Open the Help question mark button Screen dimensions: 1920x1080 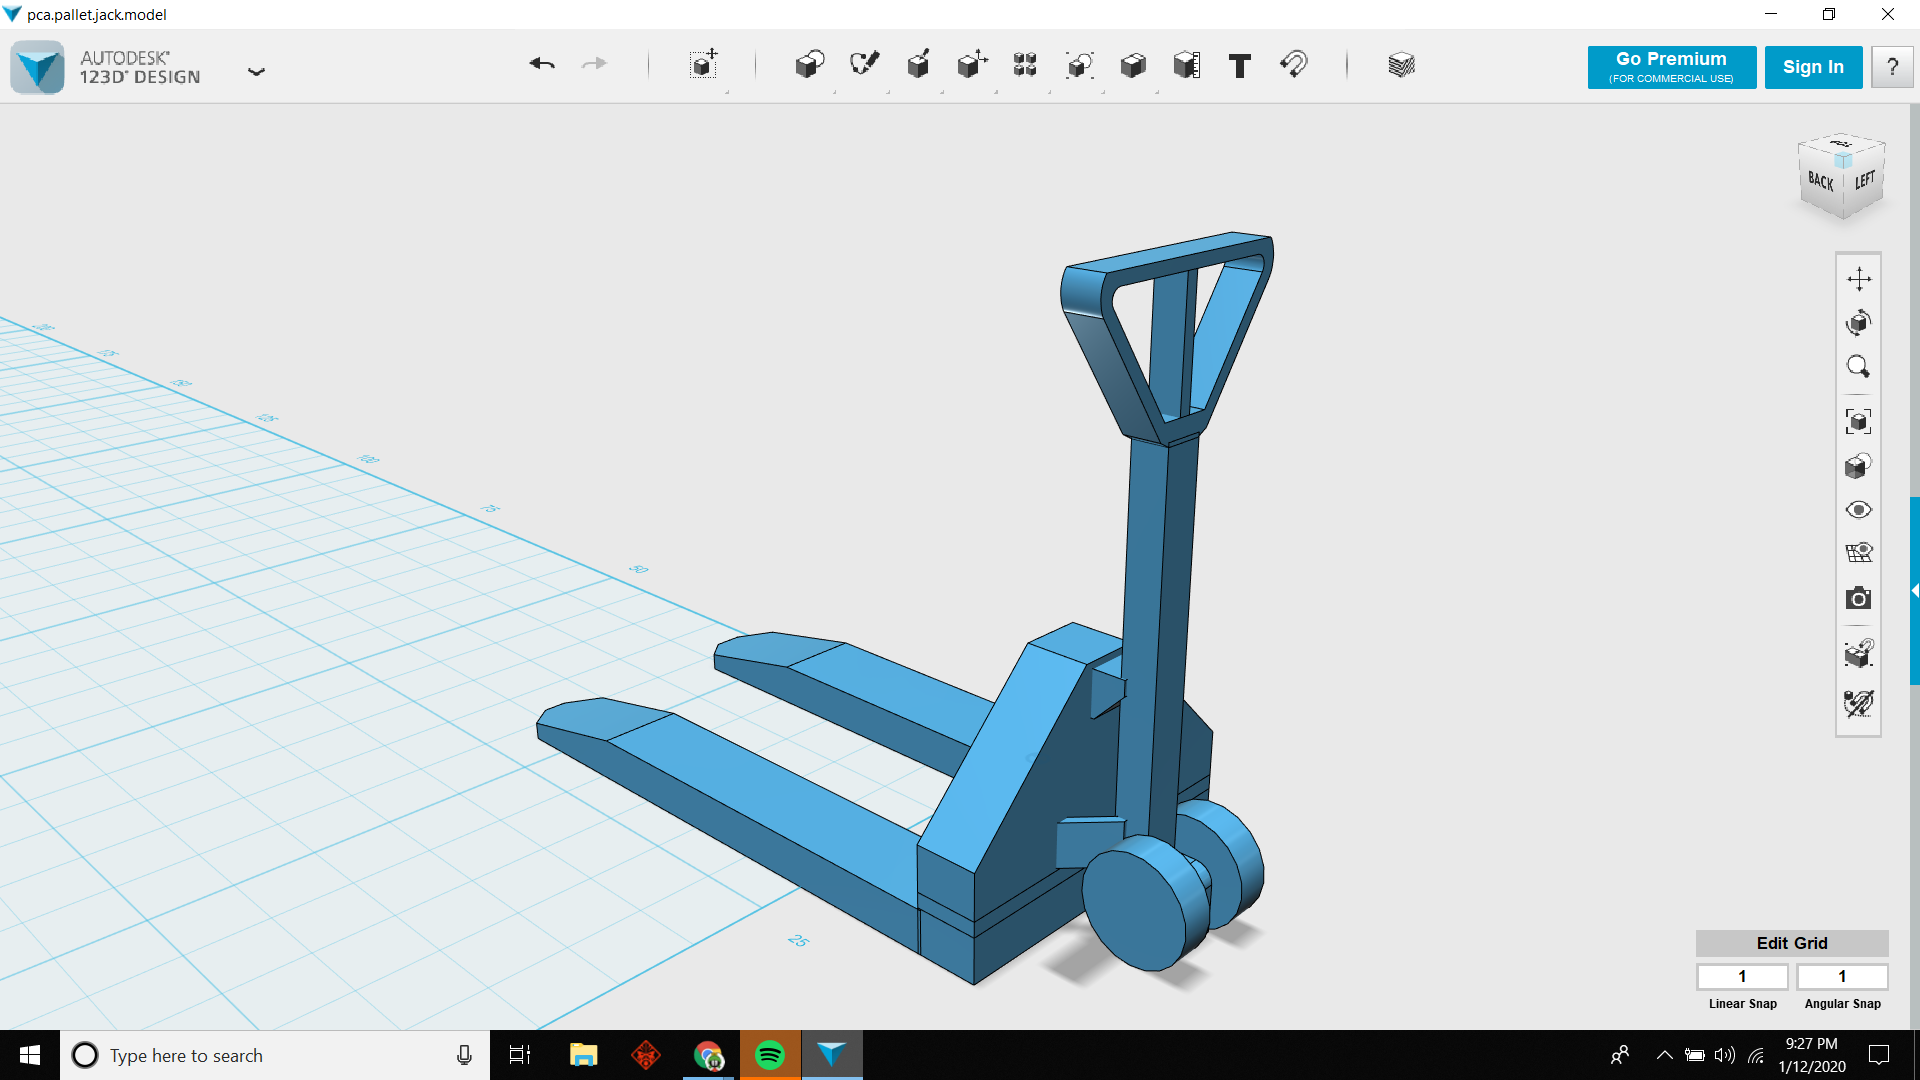pyautogui.click(x=1892, y=67)
